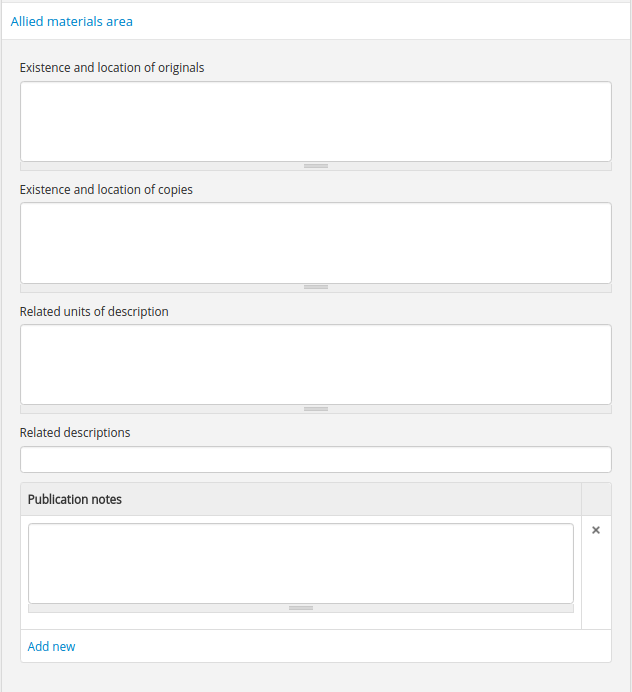Click blank table cell below the × icon

596,590
